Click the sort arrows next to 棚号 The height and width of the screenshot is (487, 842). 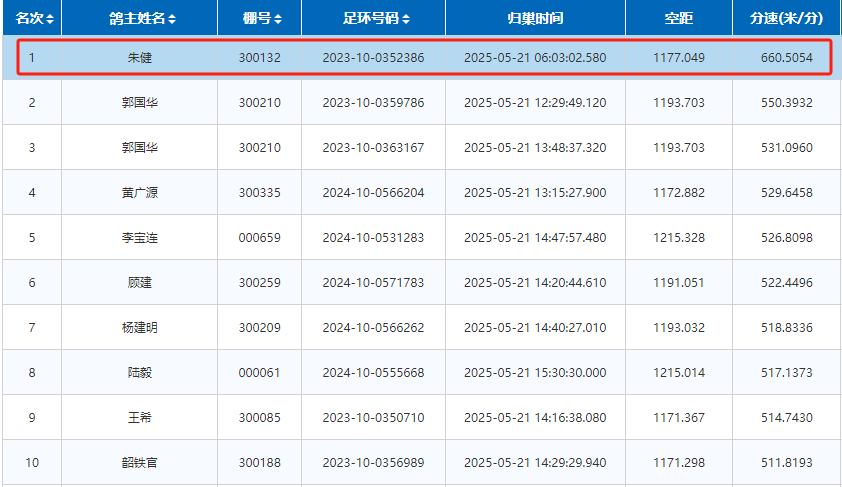278,19
